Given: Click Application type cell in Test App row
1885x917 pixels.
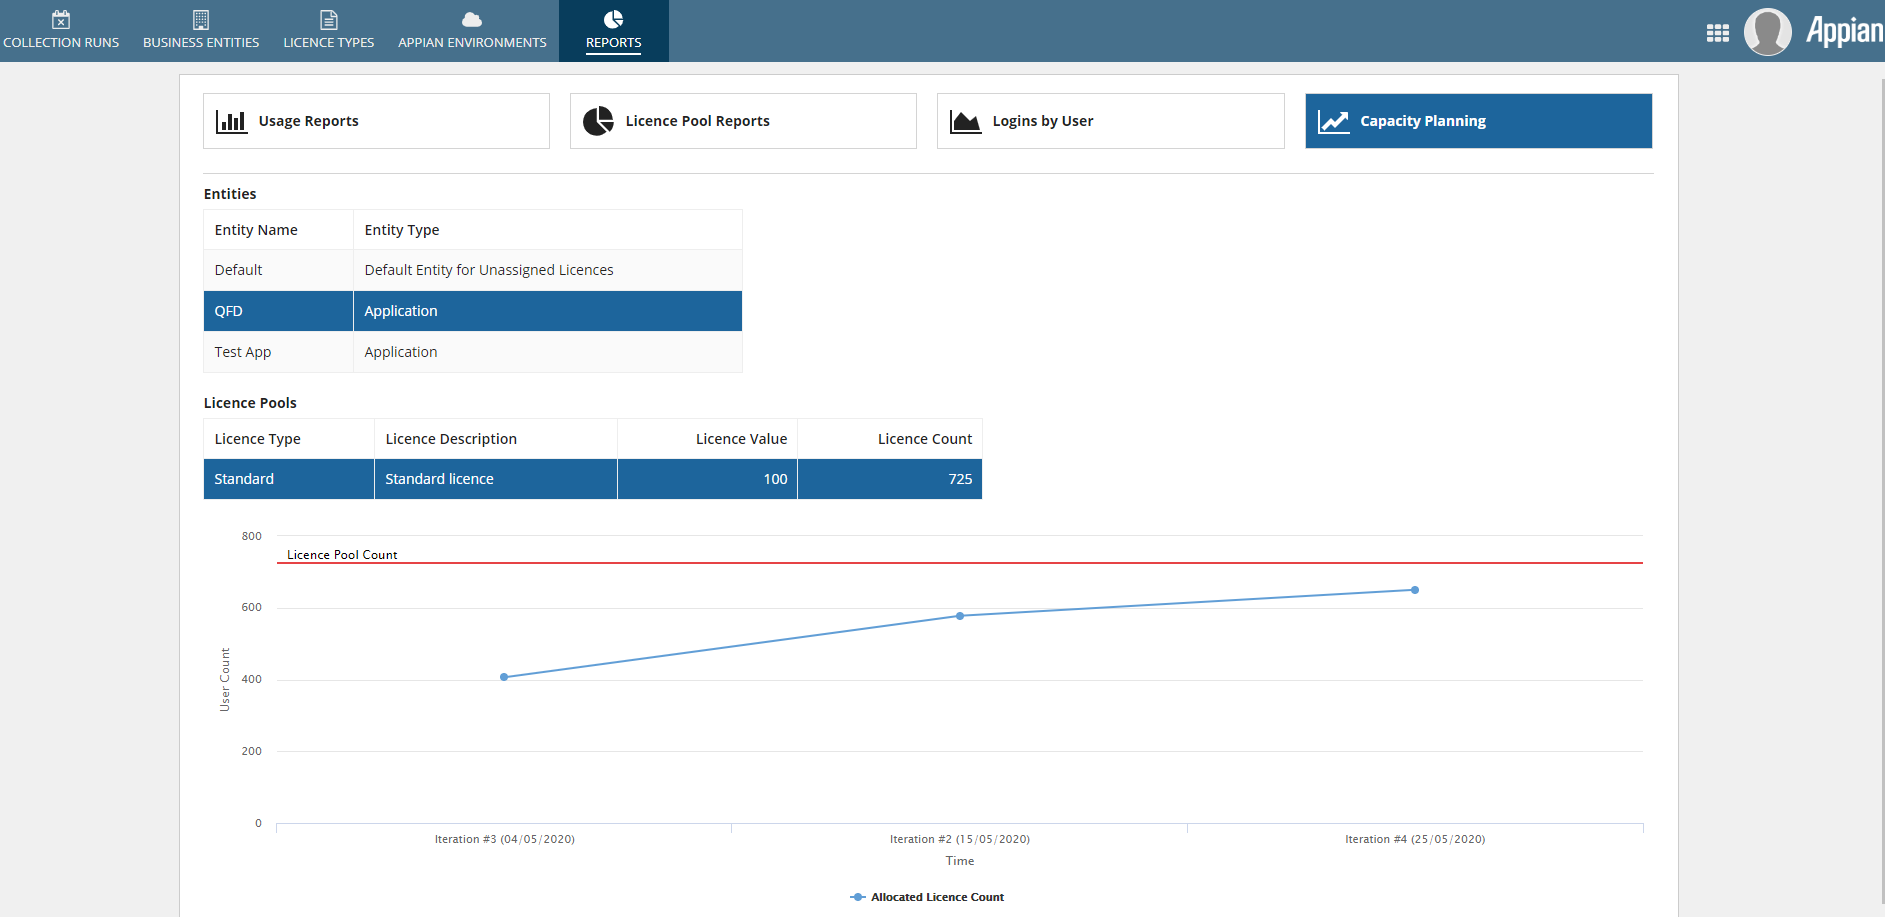Looking at the screenshot, I should 548,352.
